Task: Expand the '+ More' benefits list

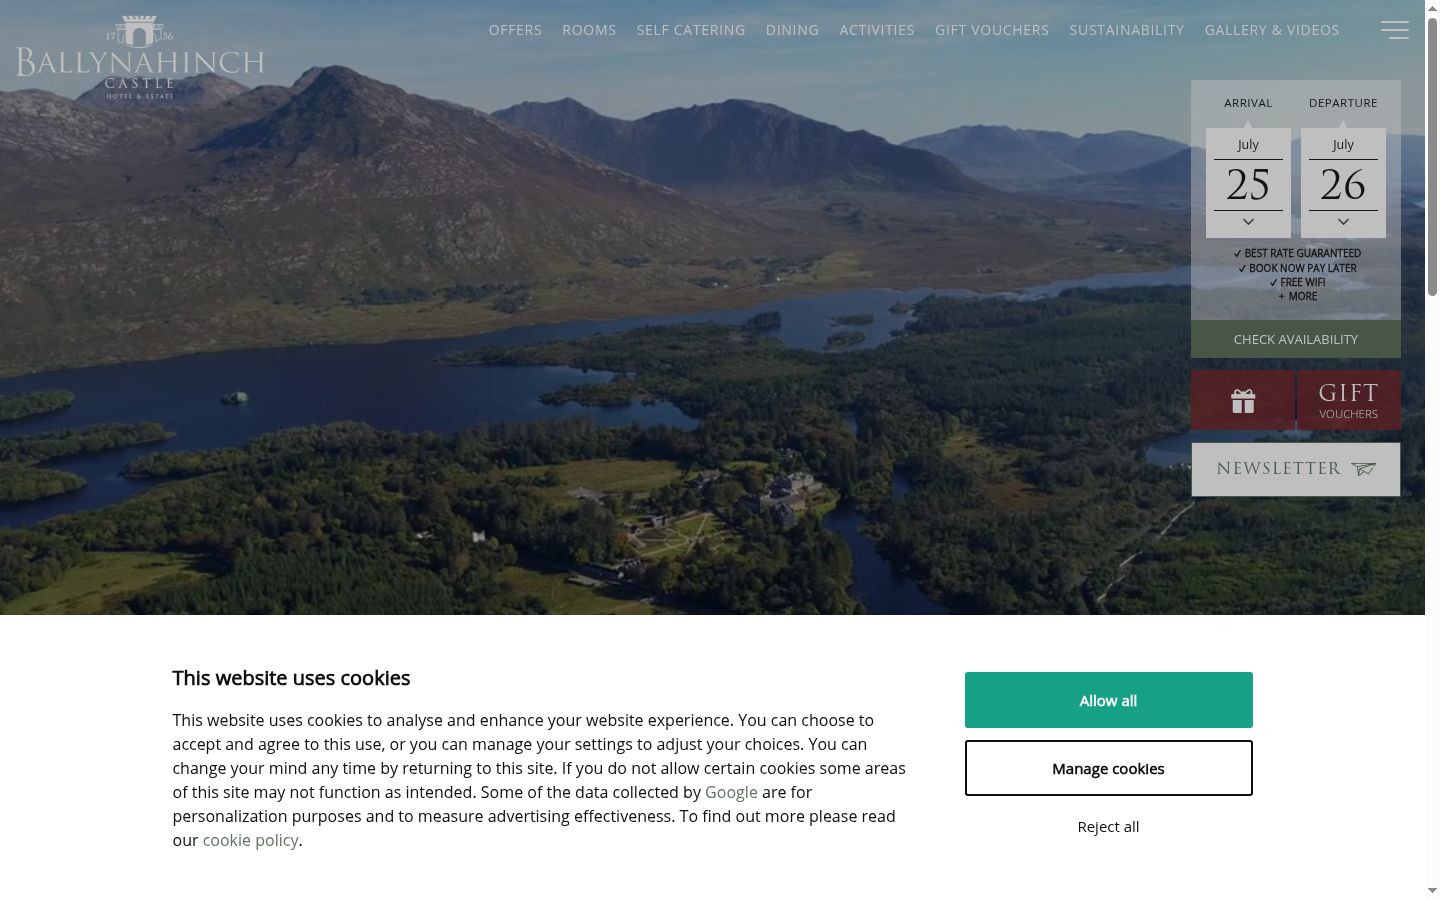Action: [x=1297, y=297]
